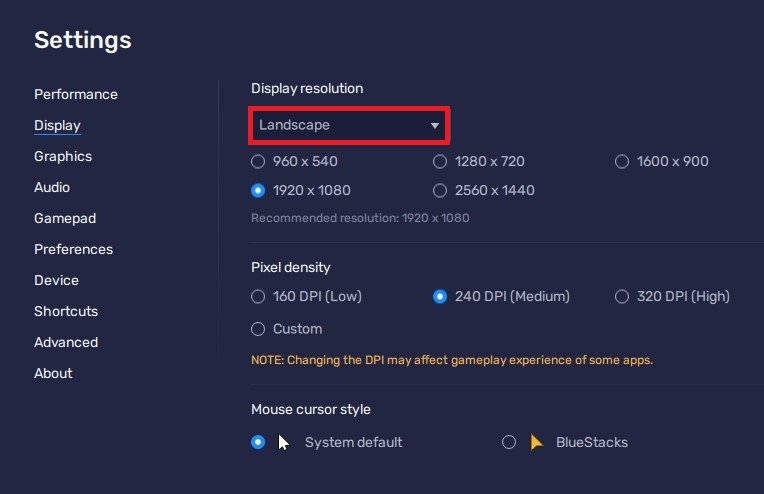Enable the Custom pixel density option
The image size is (764, 494).
258,329
